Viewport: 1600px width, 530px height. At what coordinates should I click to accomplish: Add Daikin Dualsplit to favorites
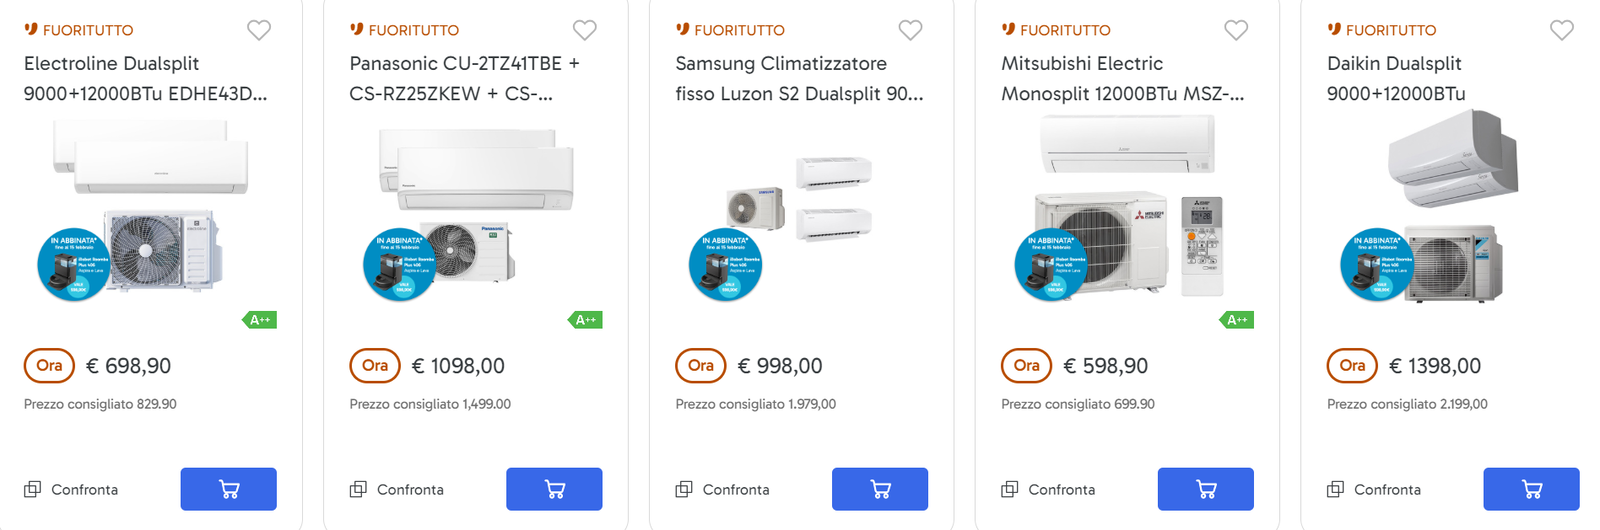coord(1562,31)
